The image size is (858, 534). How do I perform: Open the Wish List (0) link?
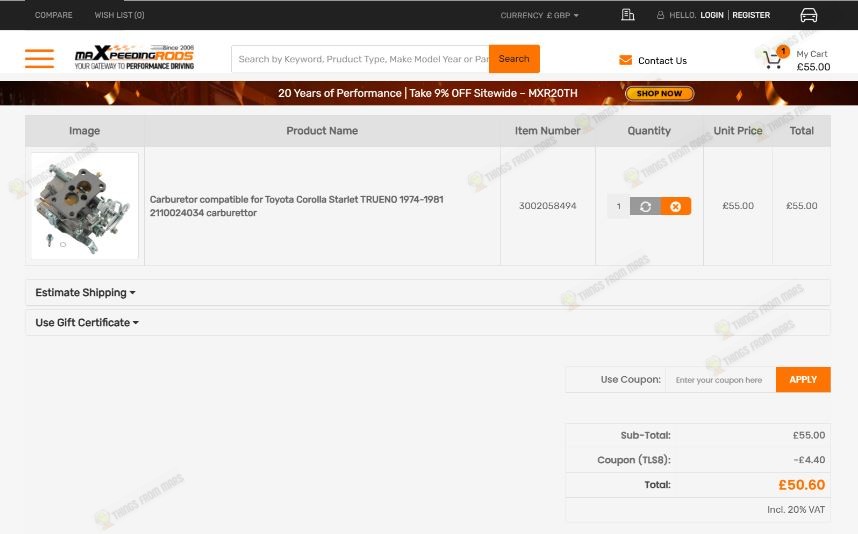tap(119, 15)
